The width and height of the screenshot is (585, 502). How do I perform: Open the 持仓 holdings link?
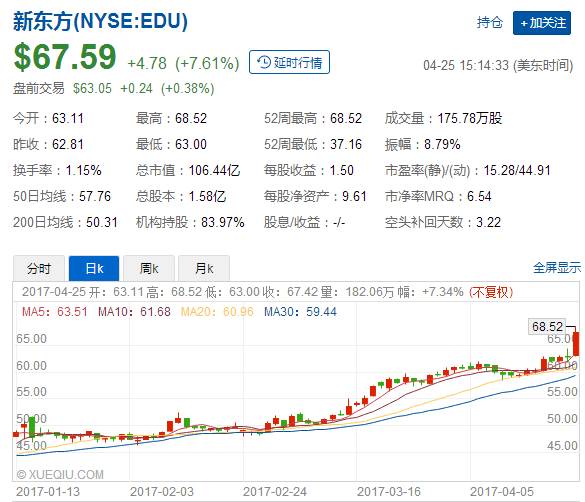(x=489, y=22)
